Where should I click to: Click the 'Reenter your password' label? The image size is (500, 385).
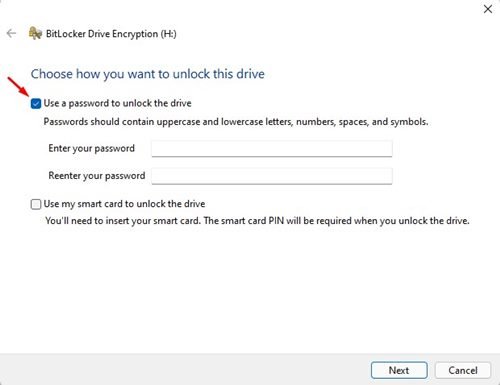point(97,176)
